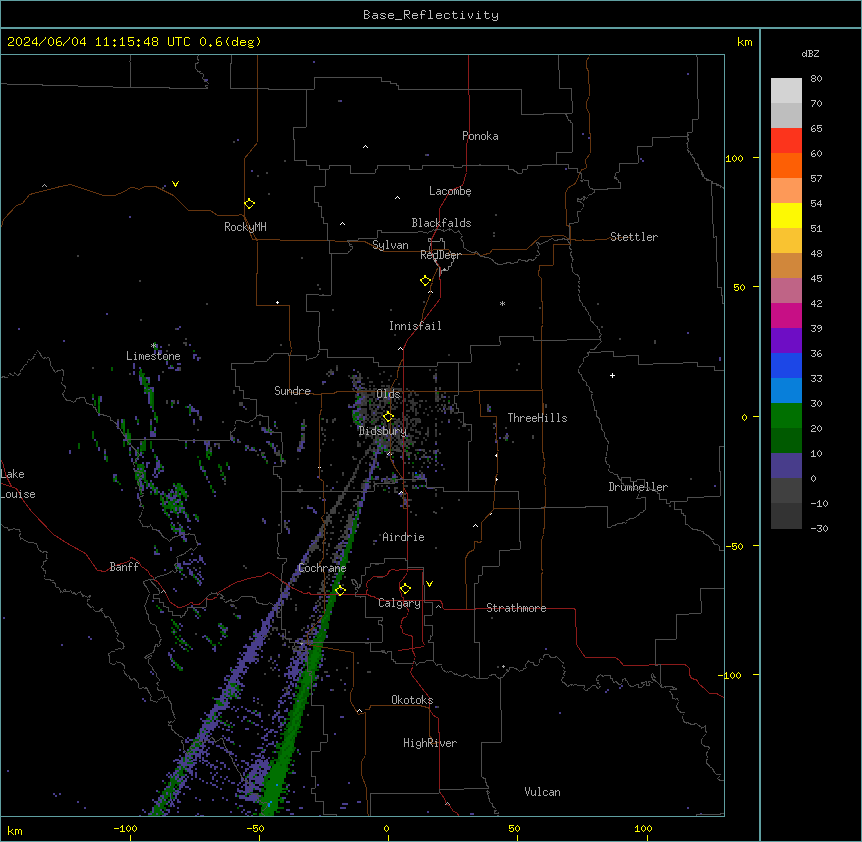
Task: Click the bright green 20–30 dBZ swatch
Action: pyautogui.click(x=786, y=416)
